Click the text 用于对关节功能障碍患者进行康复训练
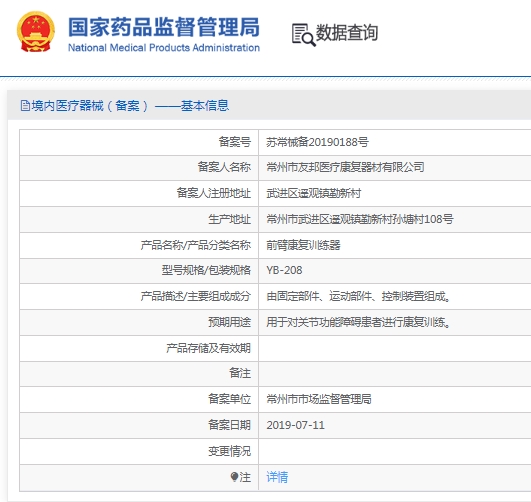The height and width of the screenshot is (502, 531). pos(358,322)
